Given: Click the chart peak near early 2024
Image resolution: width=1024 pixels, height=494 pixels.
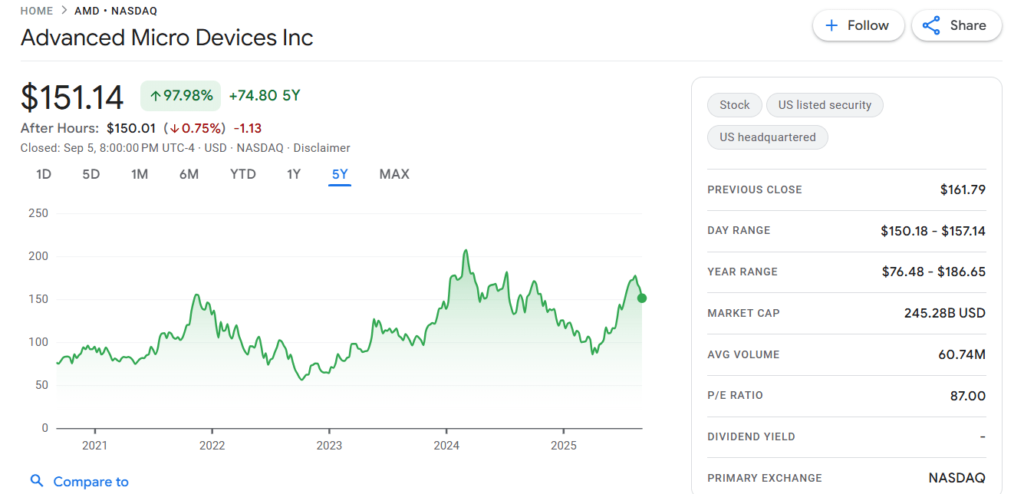Looking at the screenshot, I should pyautogui.click(x=466, y=251).
